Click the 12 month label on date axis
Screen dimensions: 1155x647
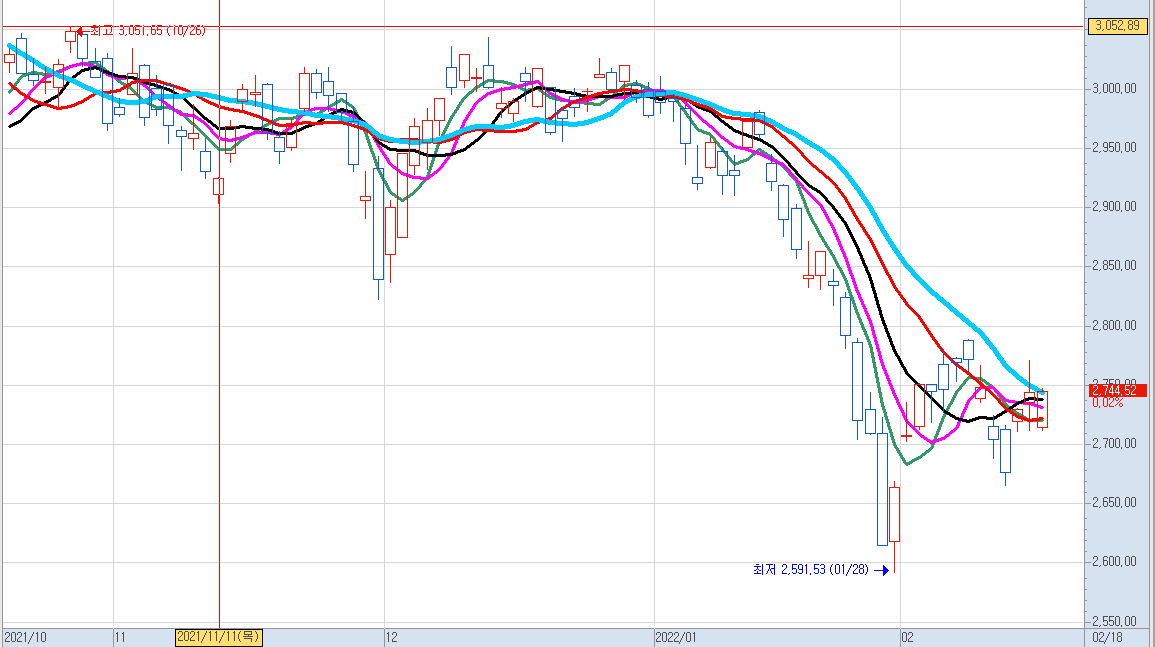point(391,637)
